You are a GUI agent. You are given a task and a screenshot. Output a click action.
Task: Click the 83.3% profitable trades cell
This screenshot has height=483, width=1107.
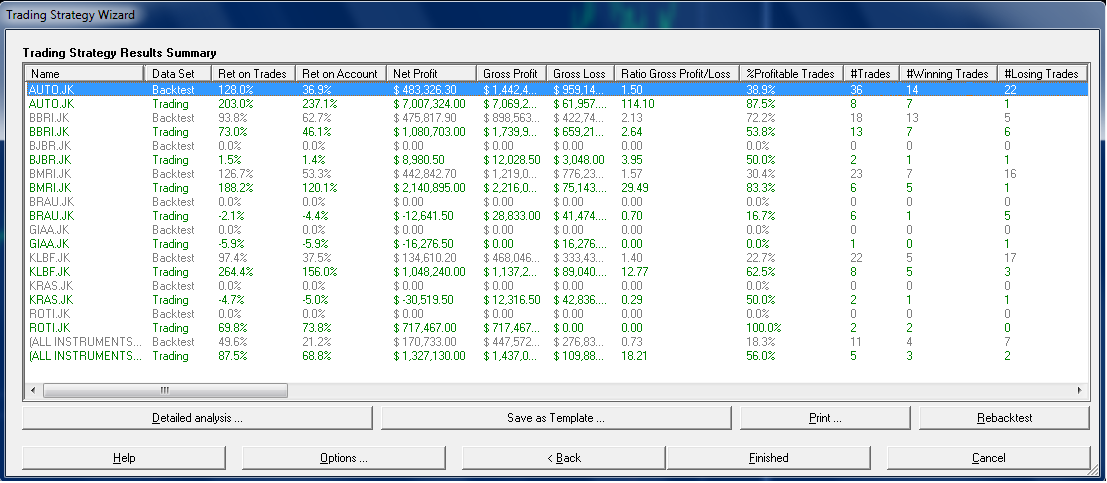[760, 188]
